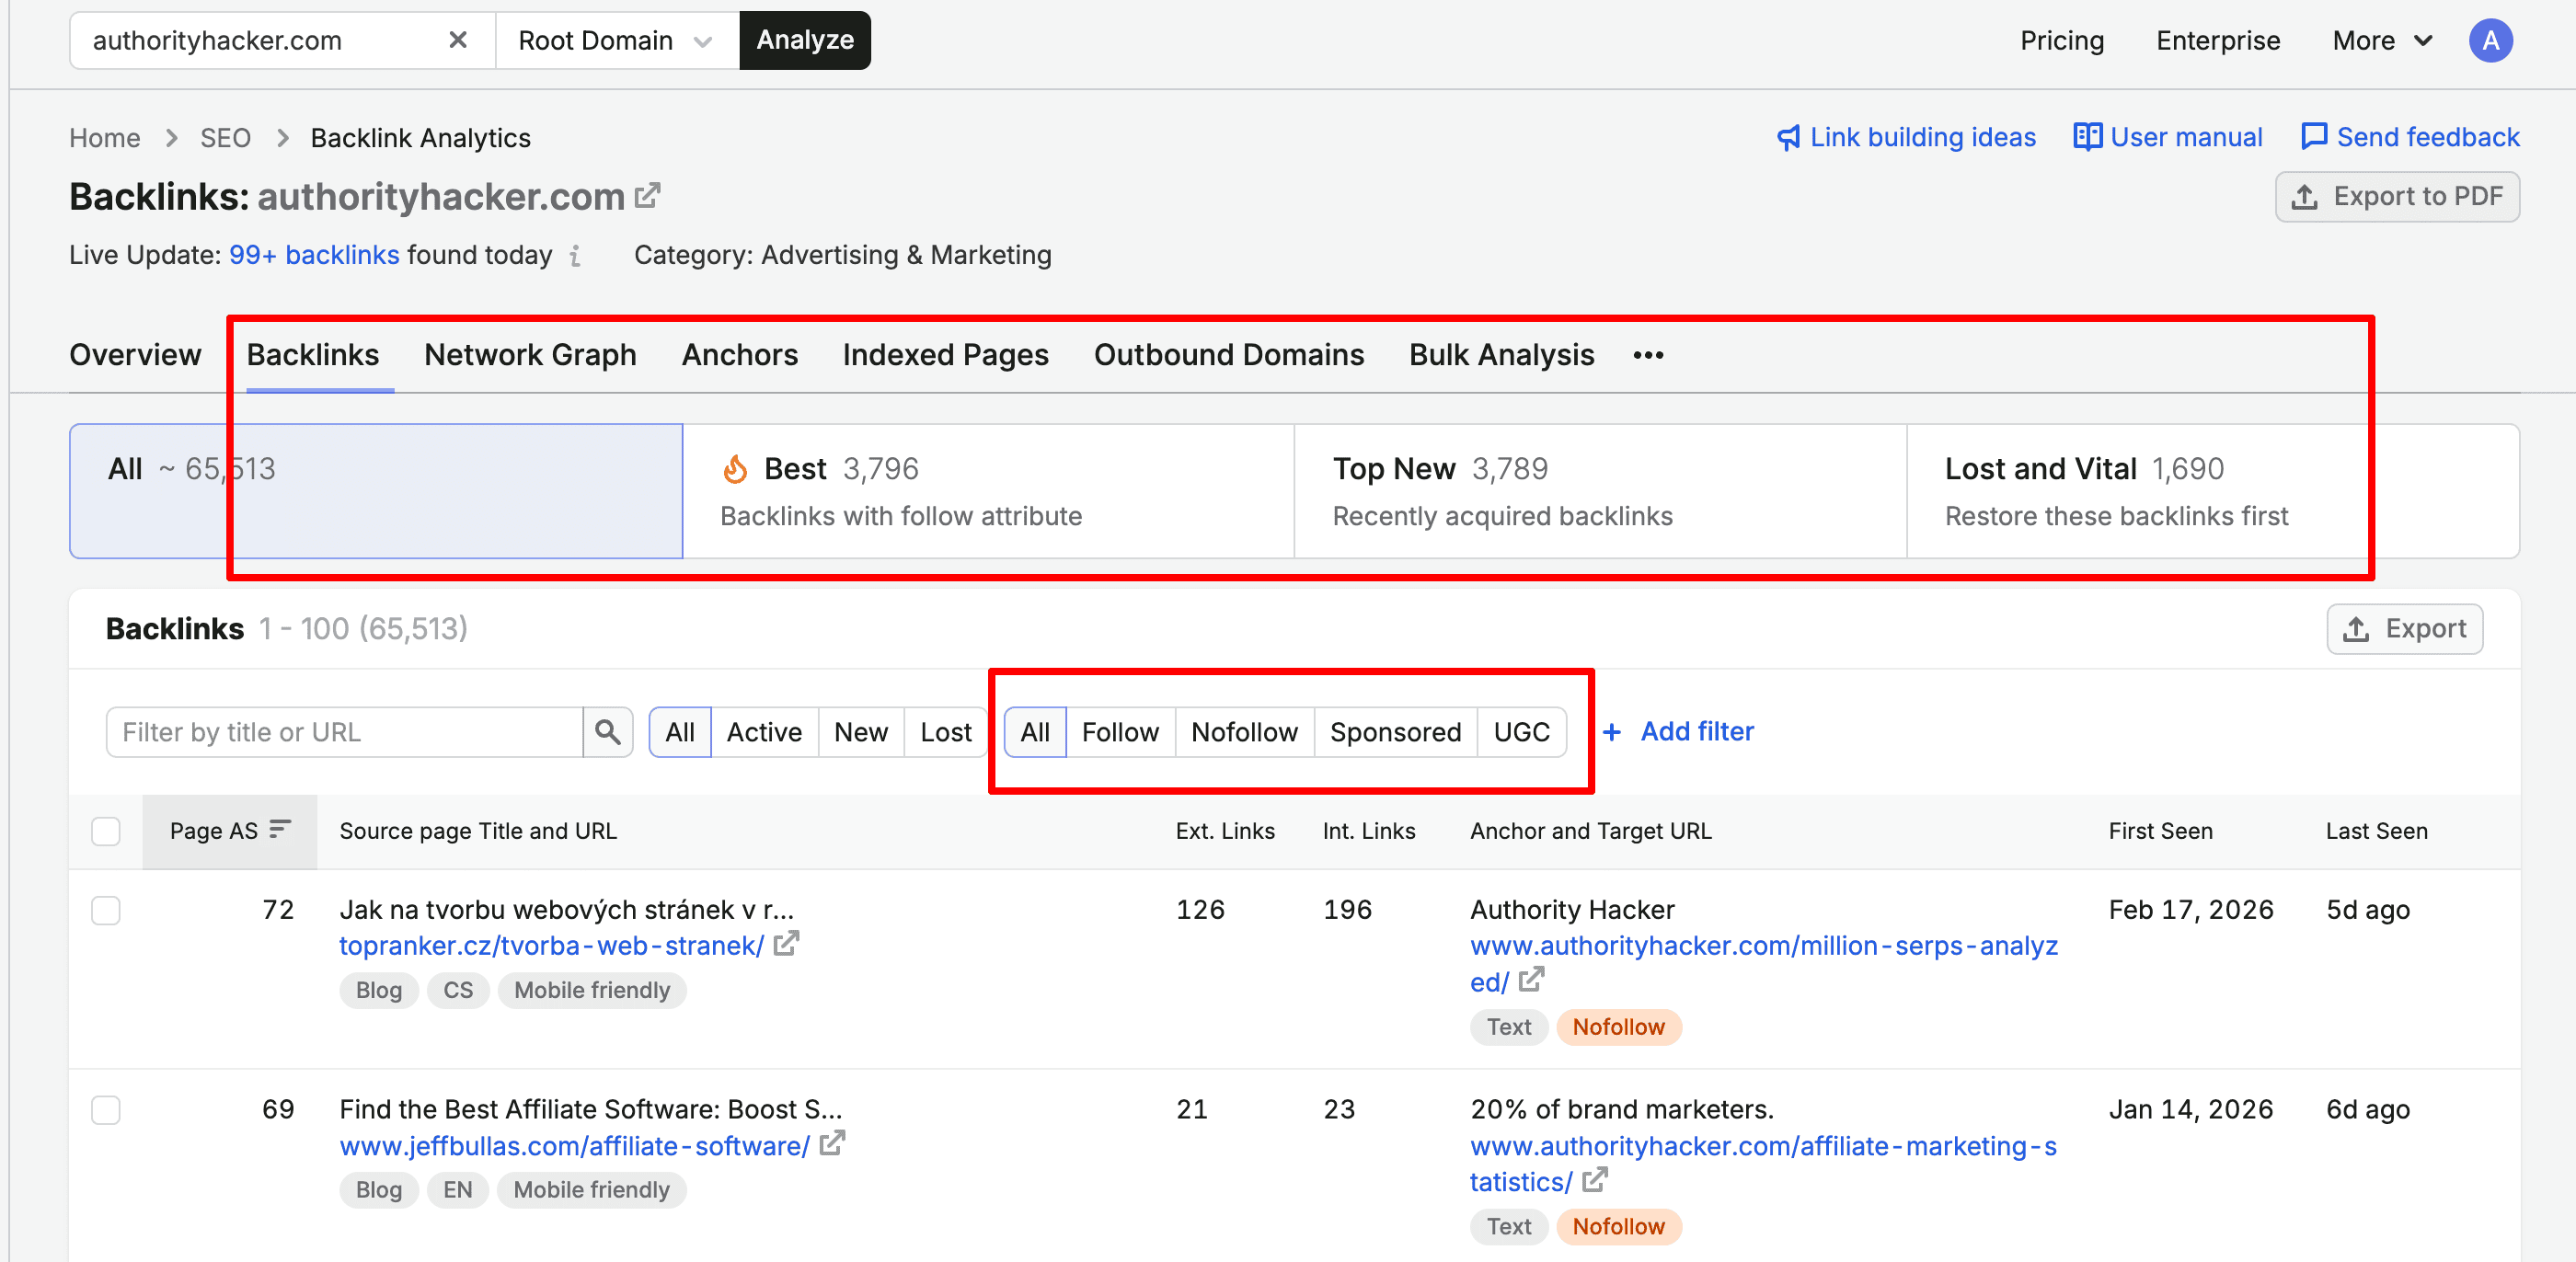
Task: Select the Lost status filter
Action: [945, 732]
